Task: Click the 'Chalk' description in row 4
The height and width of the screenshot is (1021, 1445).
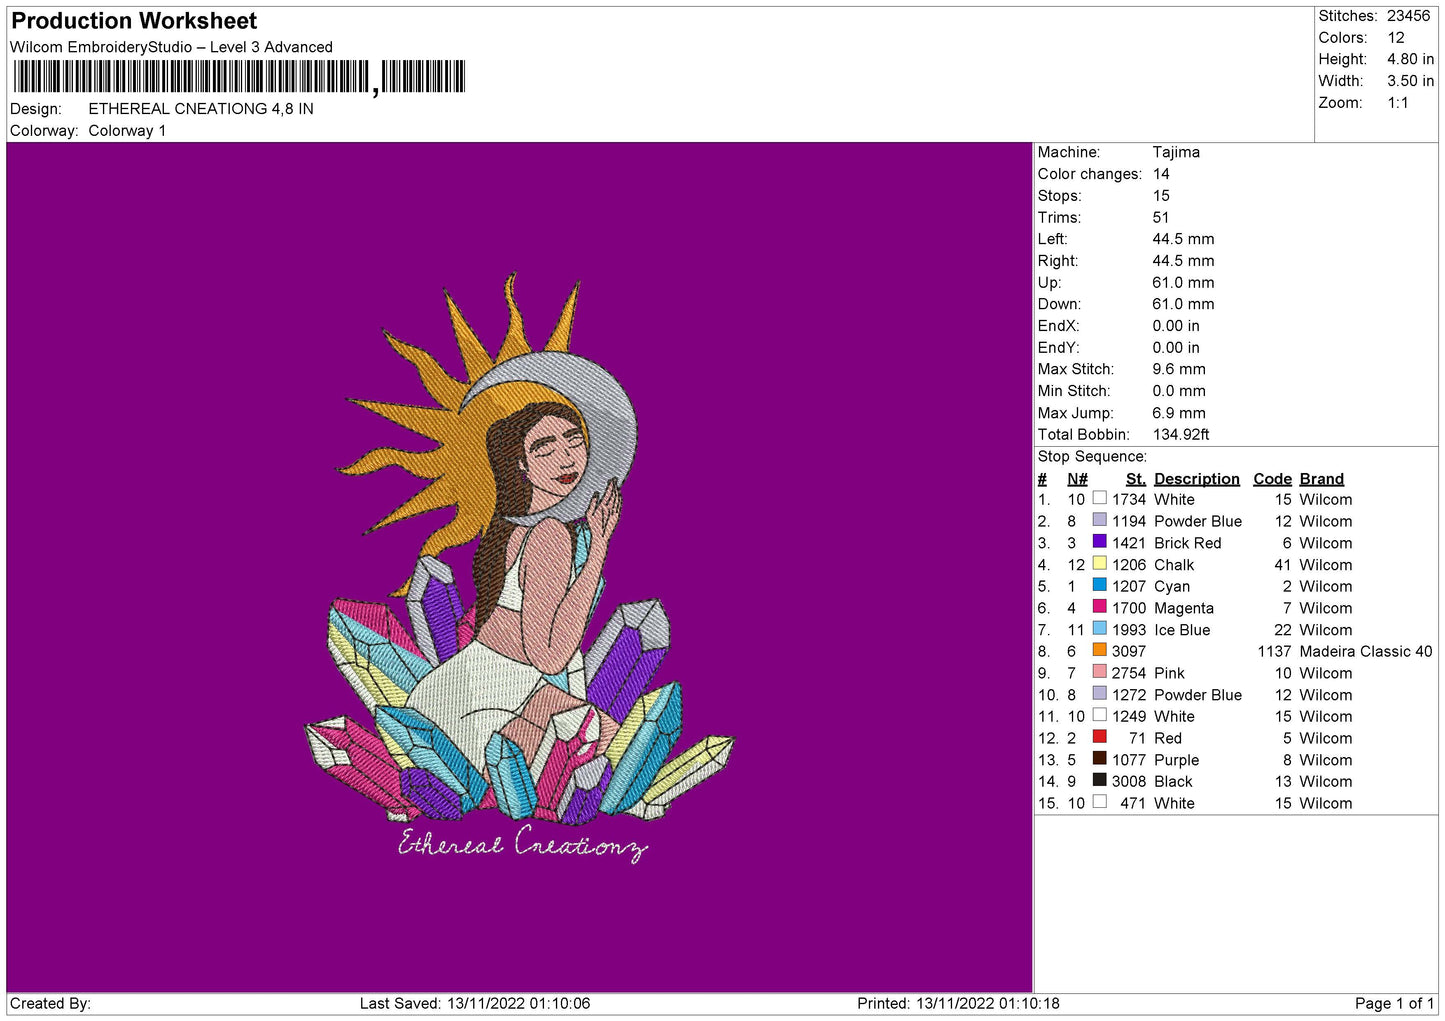Action: [1174, 565]
